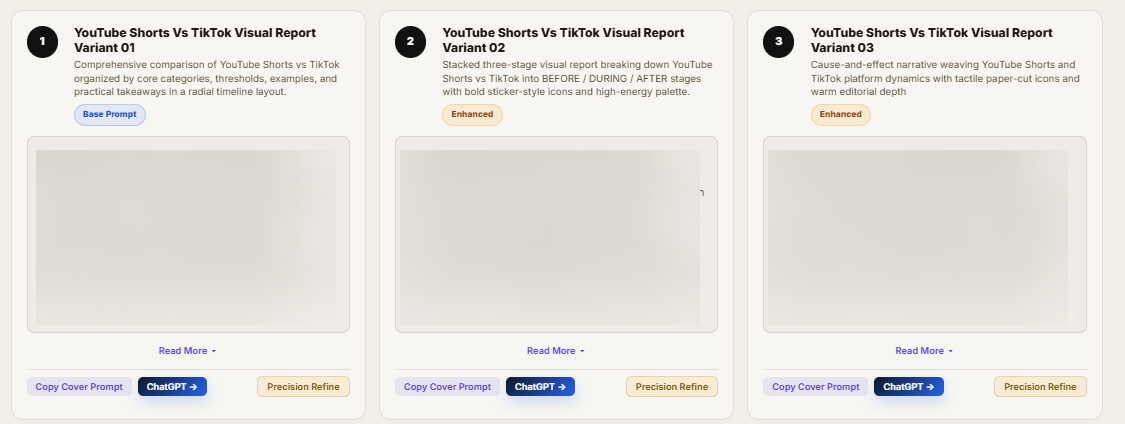Select Precision Refine on Variant 01

point(303,387)
